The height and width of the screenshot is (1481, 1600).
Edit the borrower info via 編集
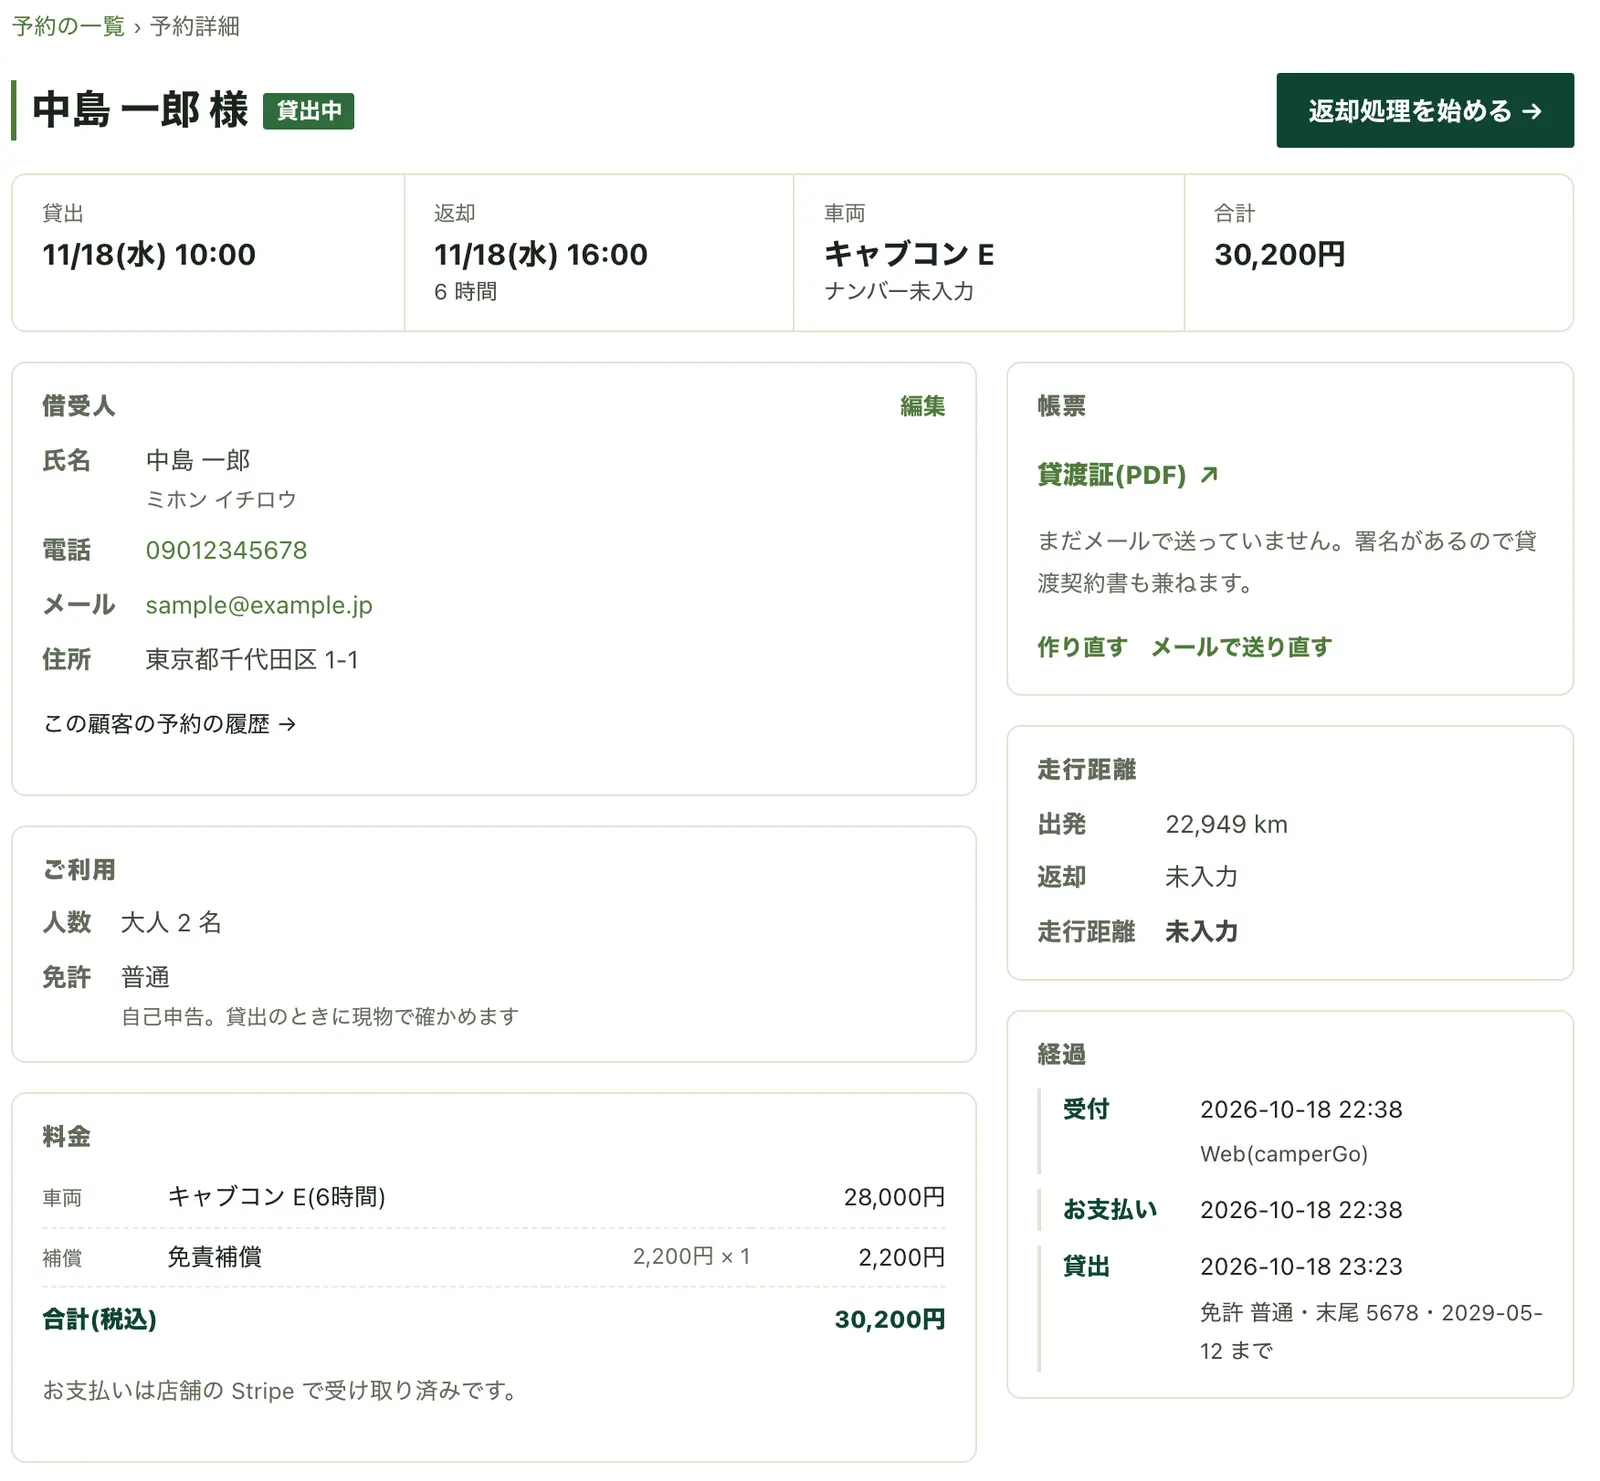(922, 406)
